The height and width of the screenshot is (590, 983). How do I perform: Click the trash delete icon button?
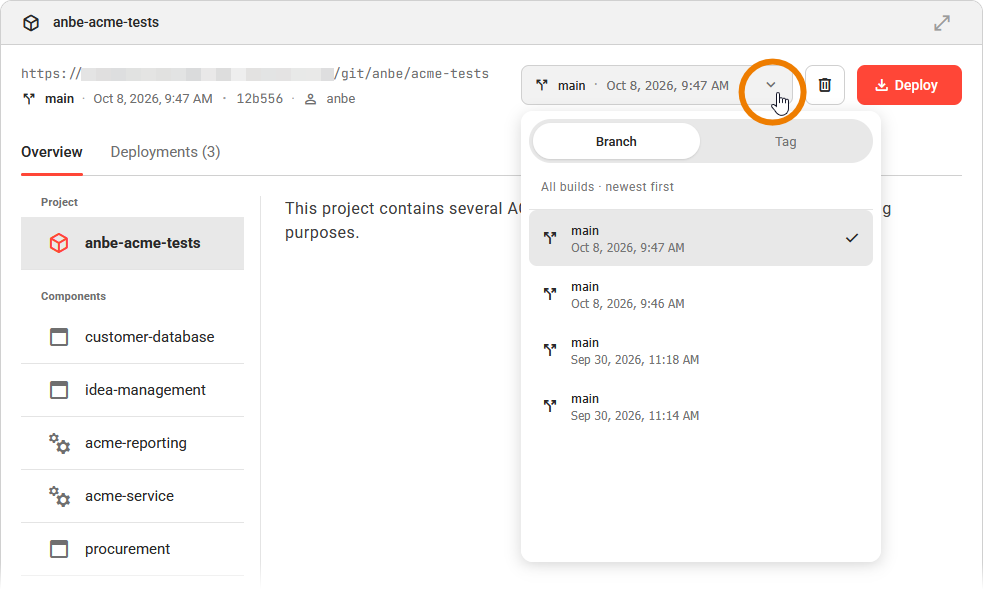[824, 85]
